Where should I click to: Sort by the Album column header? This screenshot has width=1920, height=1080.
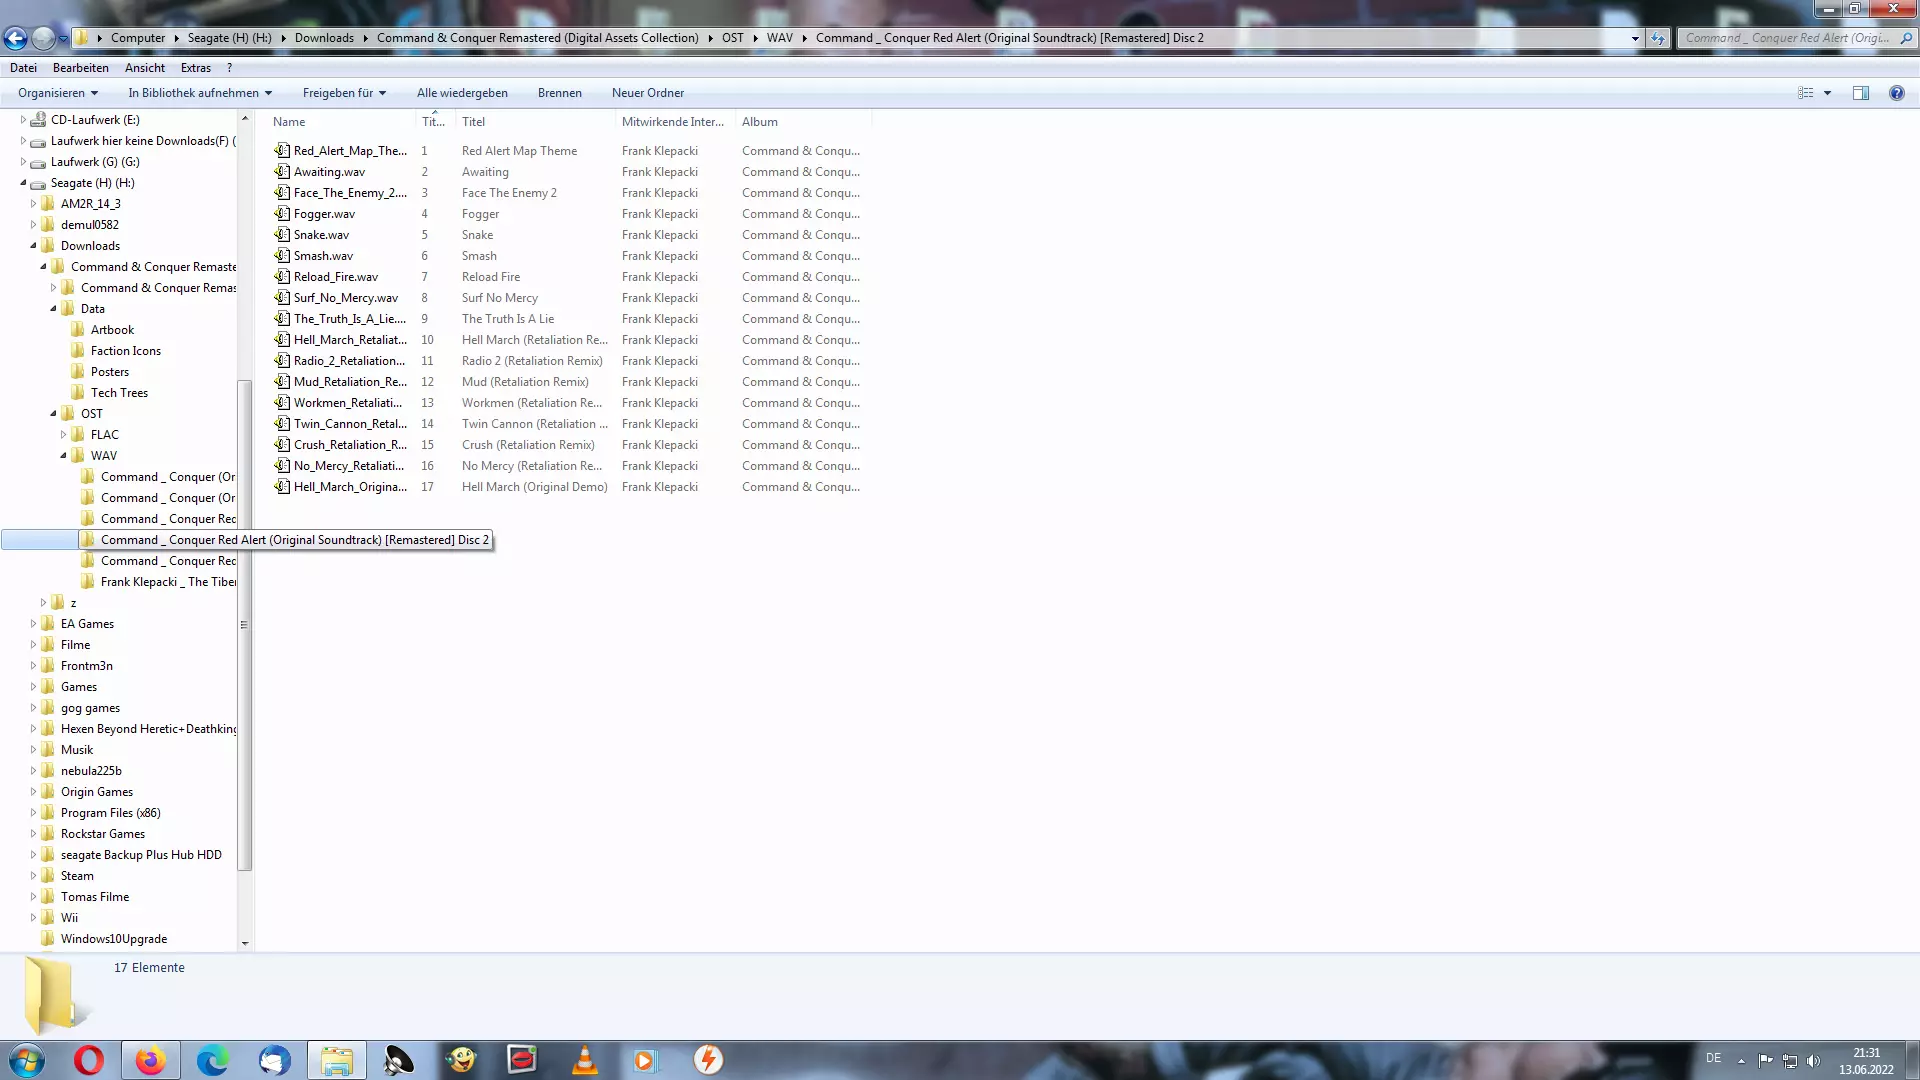click(803, 122)
